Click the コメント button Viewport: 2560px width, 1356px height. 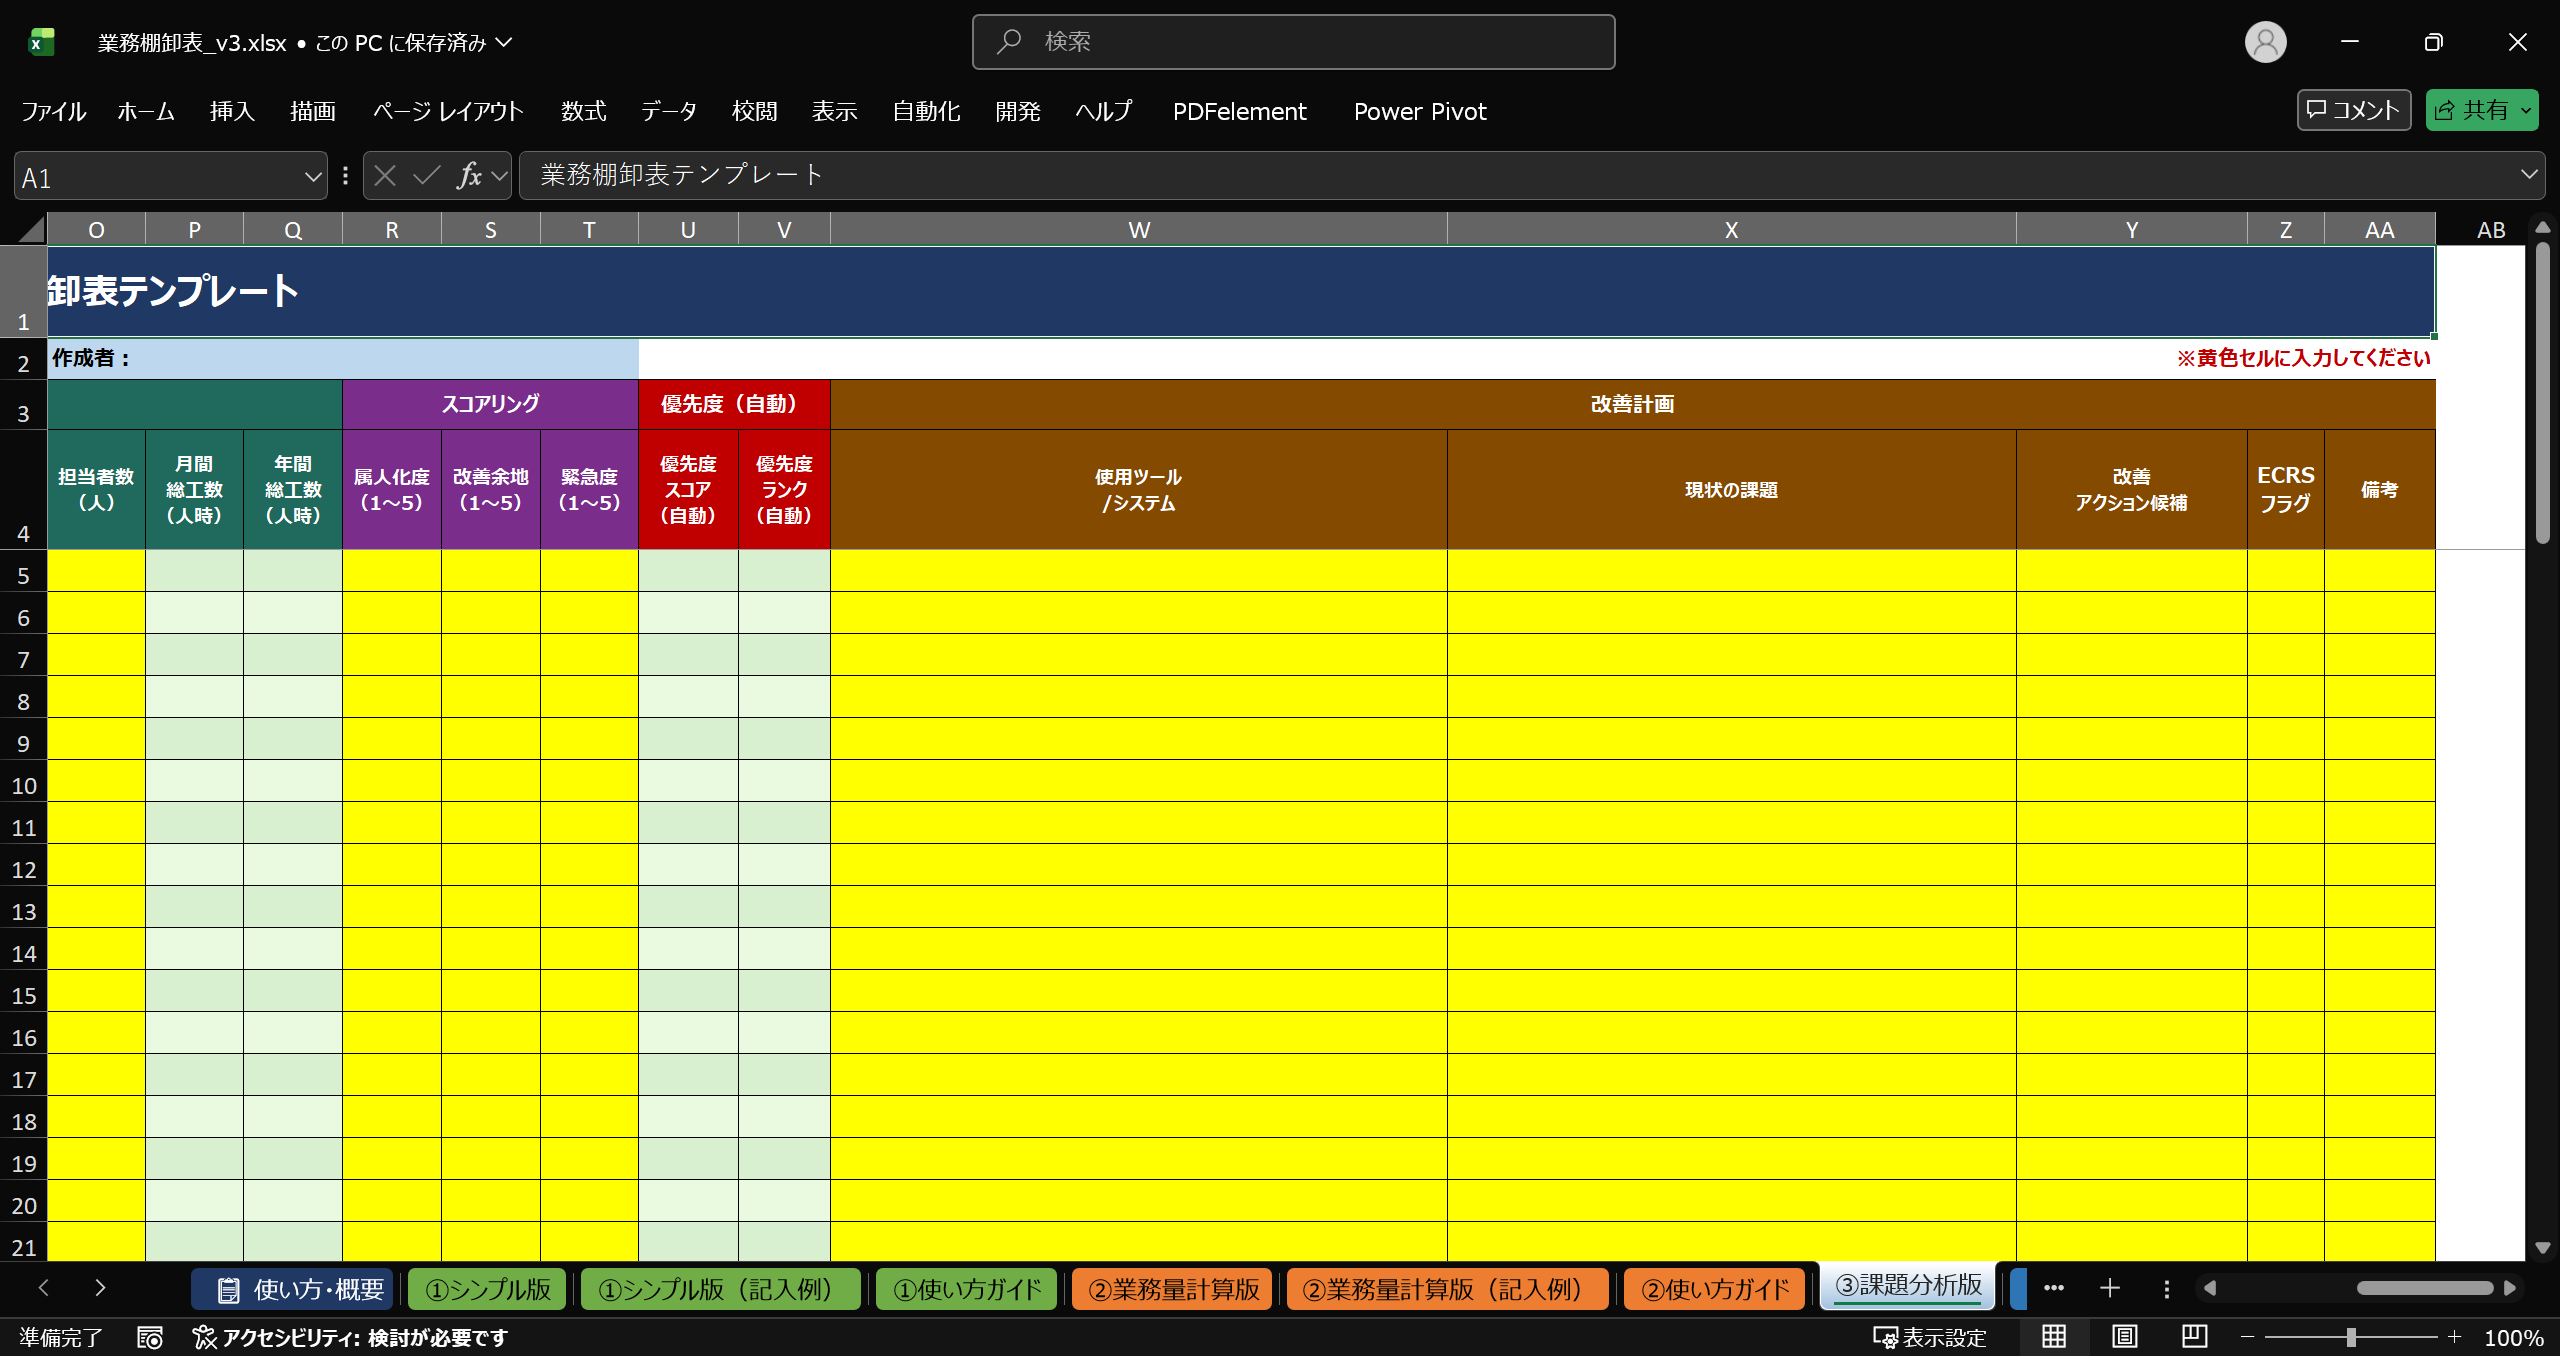[2353, 110]
